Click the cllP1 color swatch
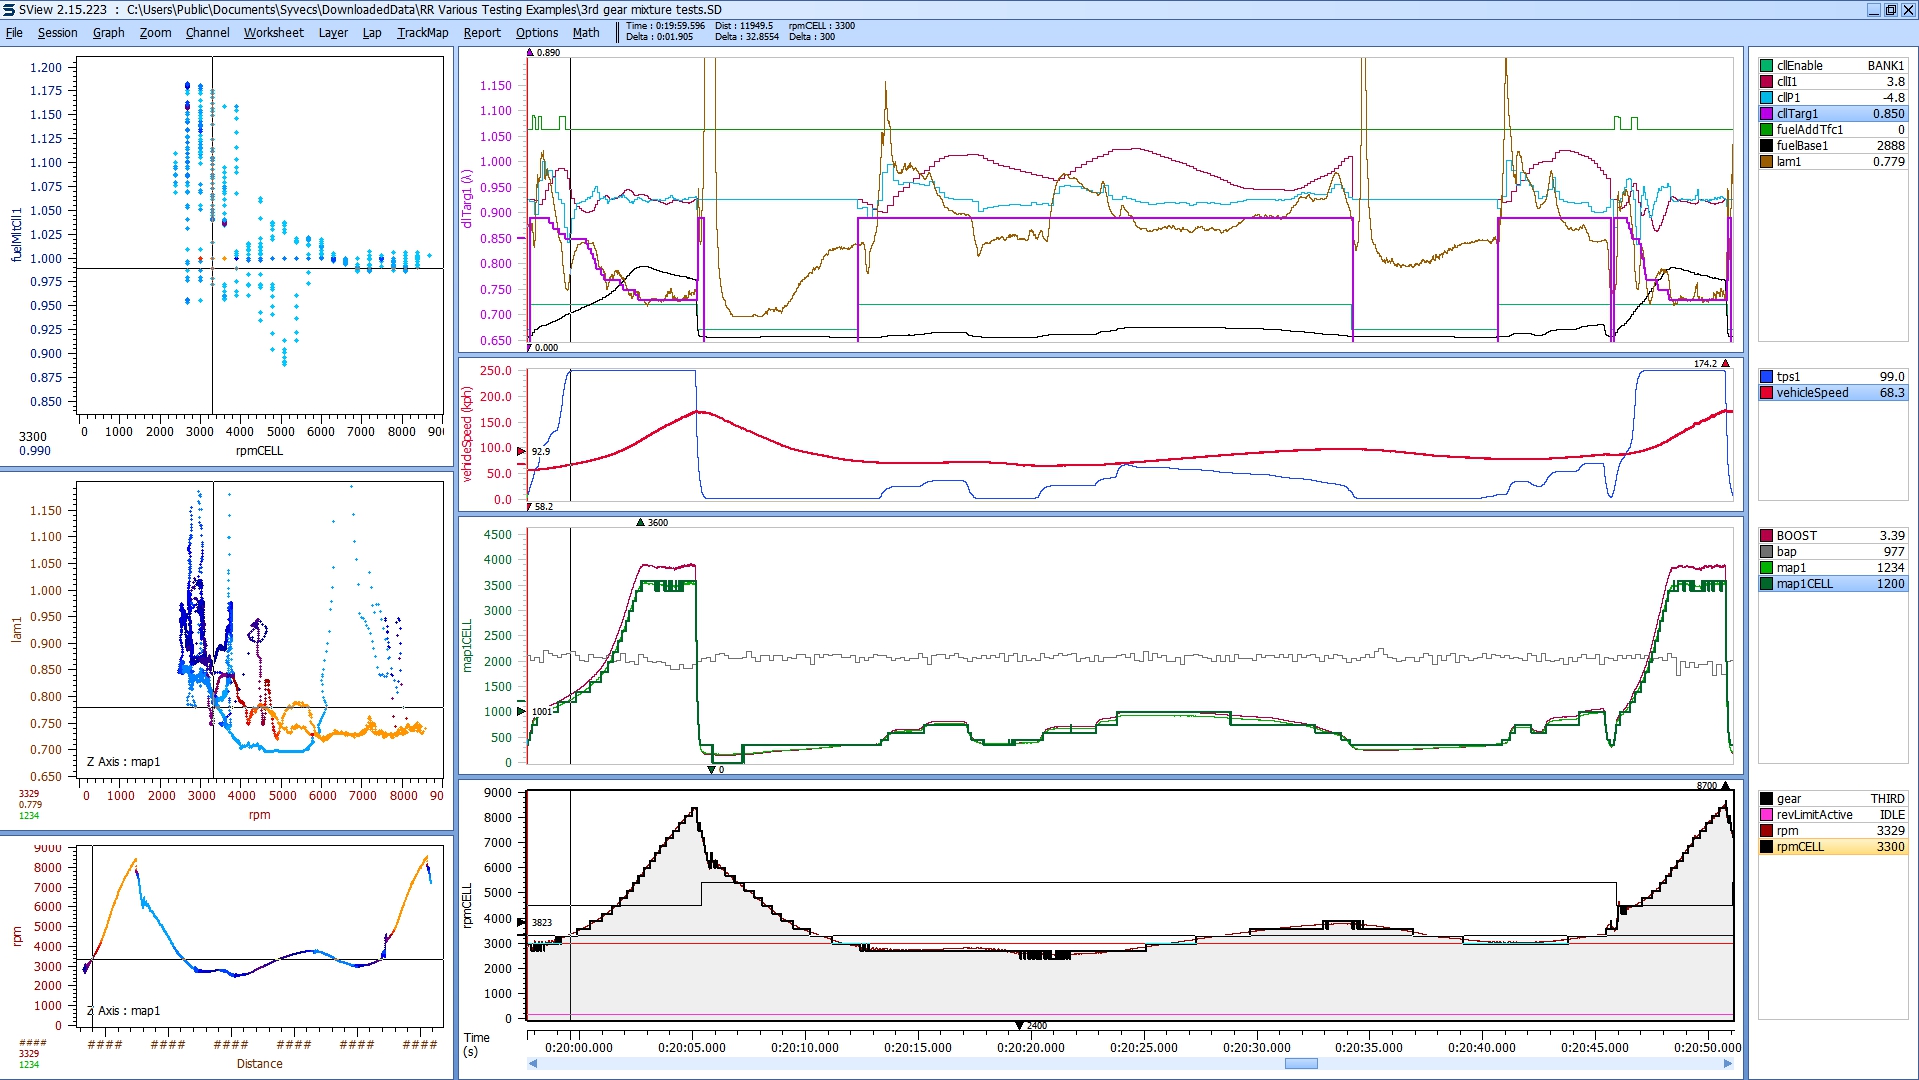1919x1080 pixels. 1767,98
